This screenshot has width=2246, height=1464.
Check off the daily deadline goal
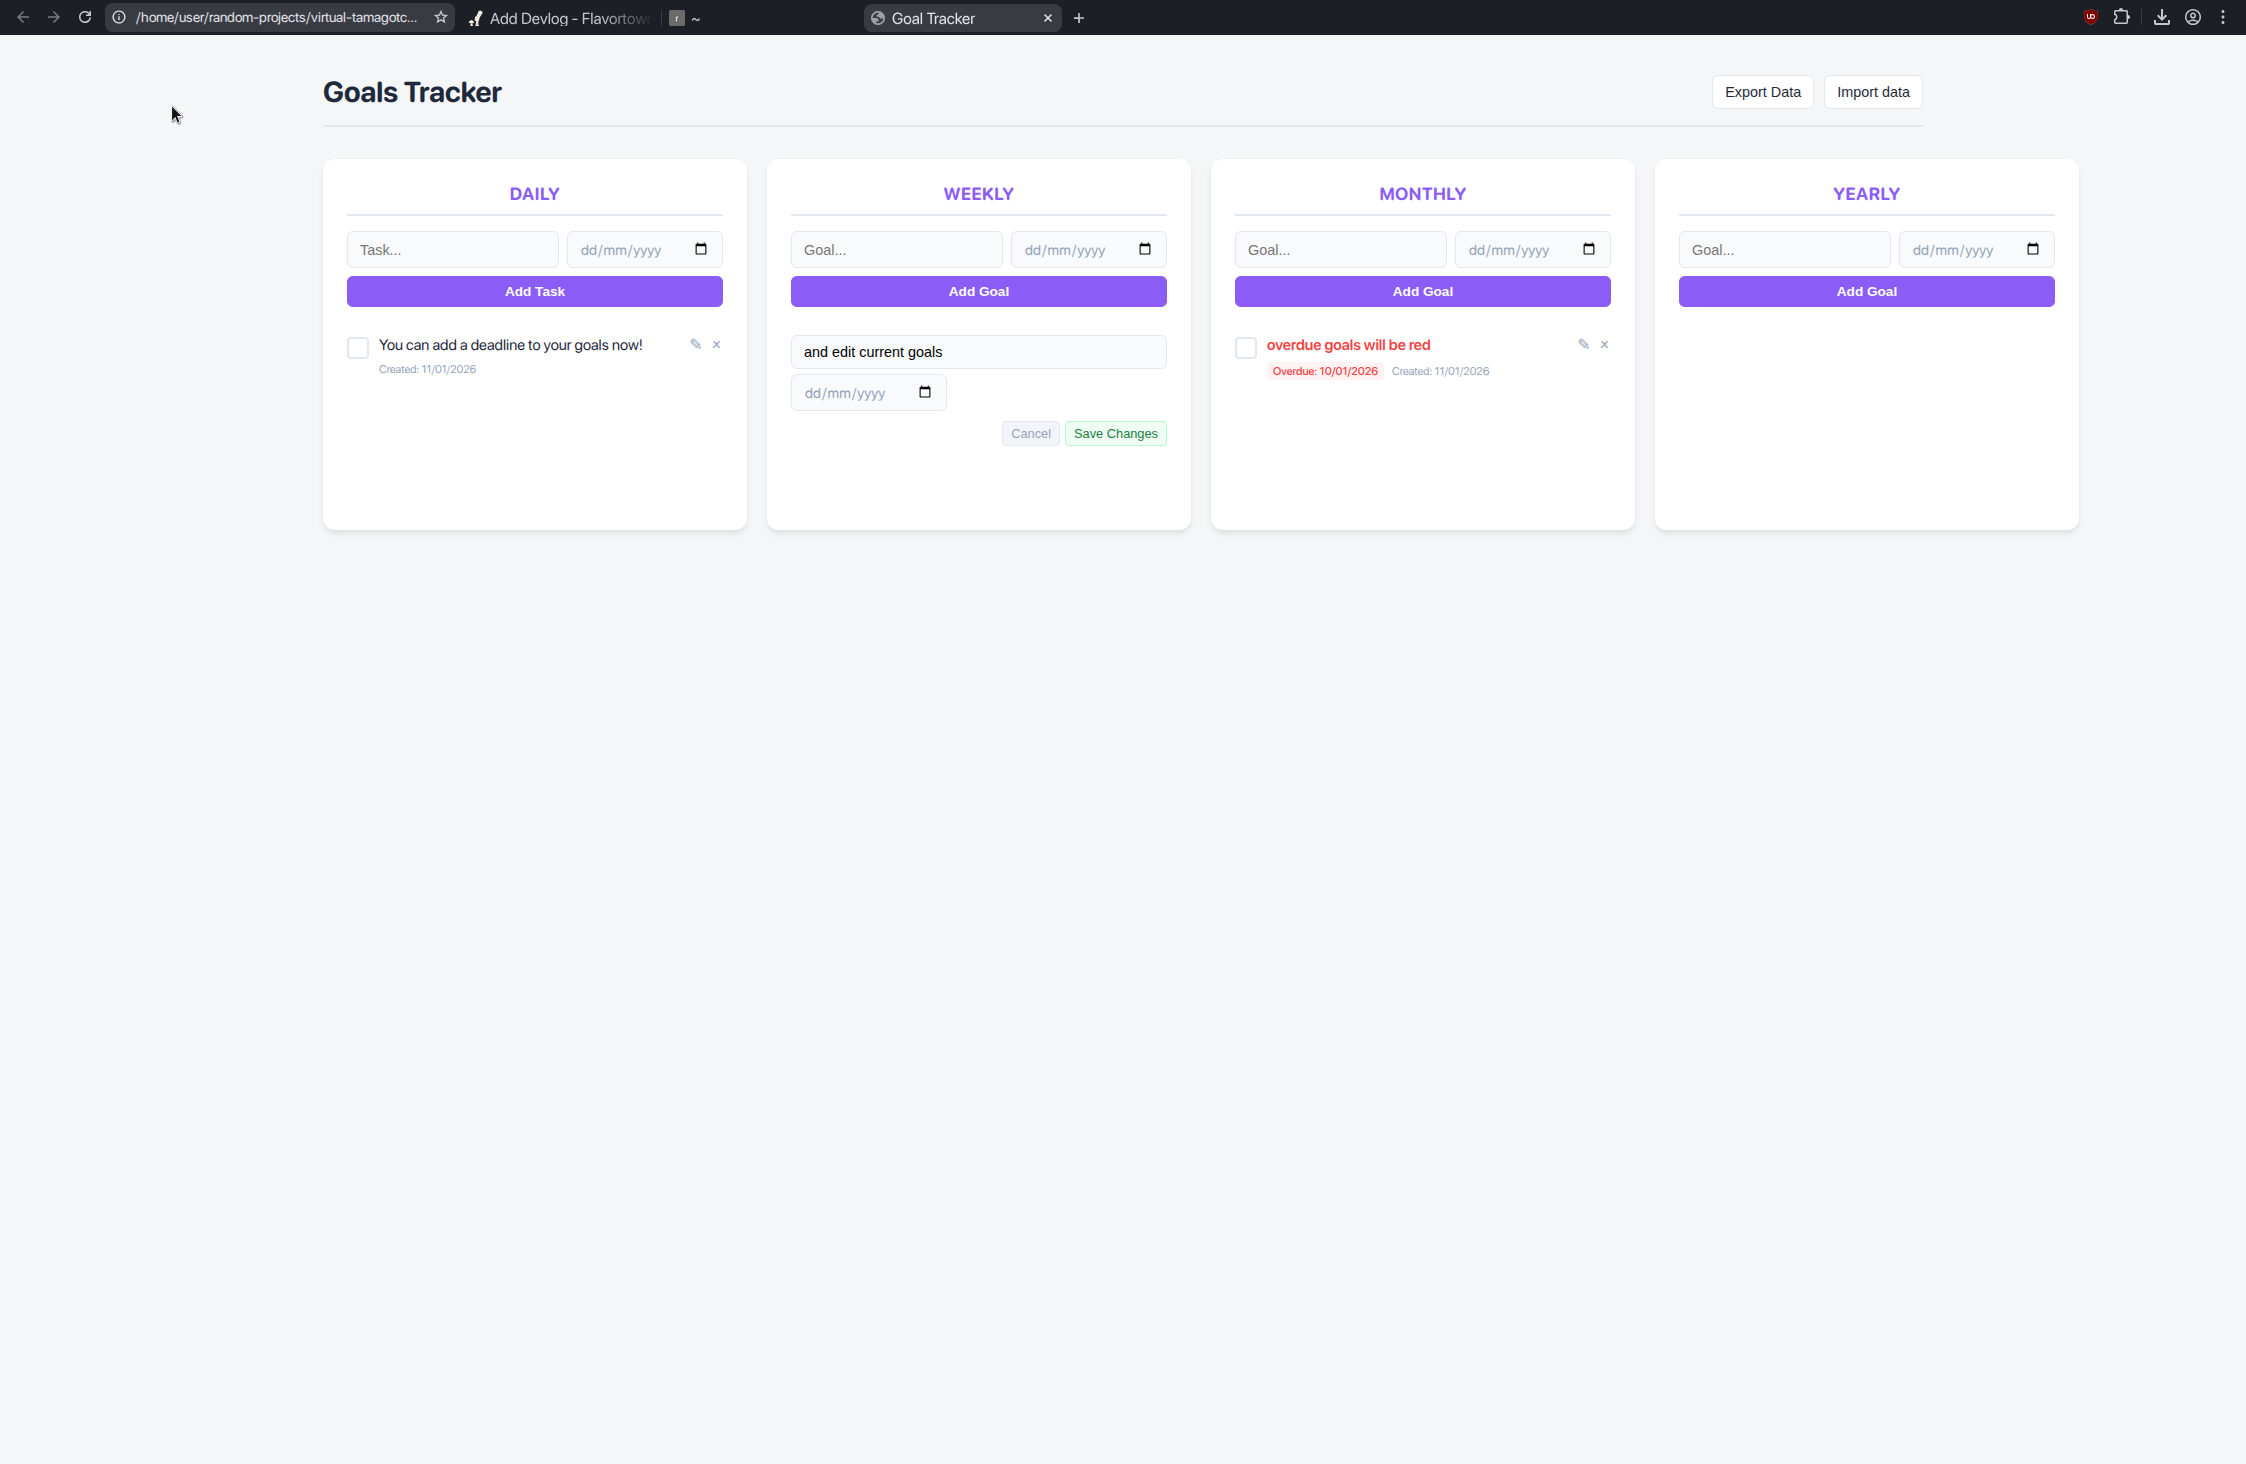pyautogui.click(x=358, y=348)
